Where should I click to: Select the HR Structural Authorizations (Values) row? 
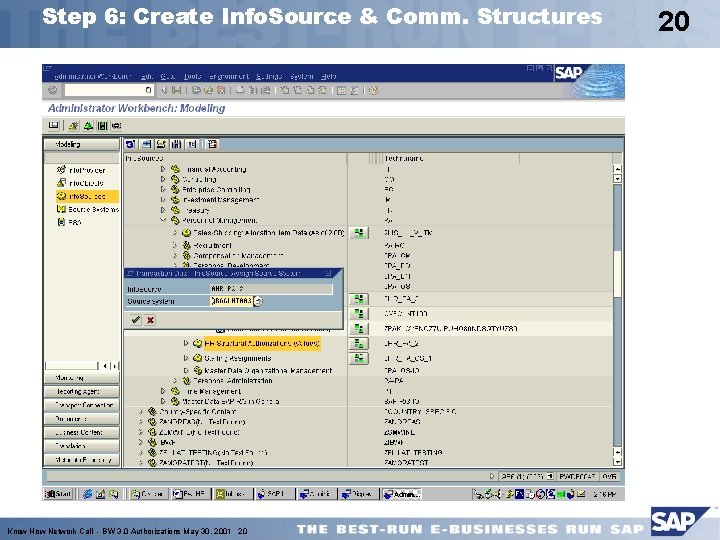coord(262,343)
